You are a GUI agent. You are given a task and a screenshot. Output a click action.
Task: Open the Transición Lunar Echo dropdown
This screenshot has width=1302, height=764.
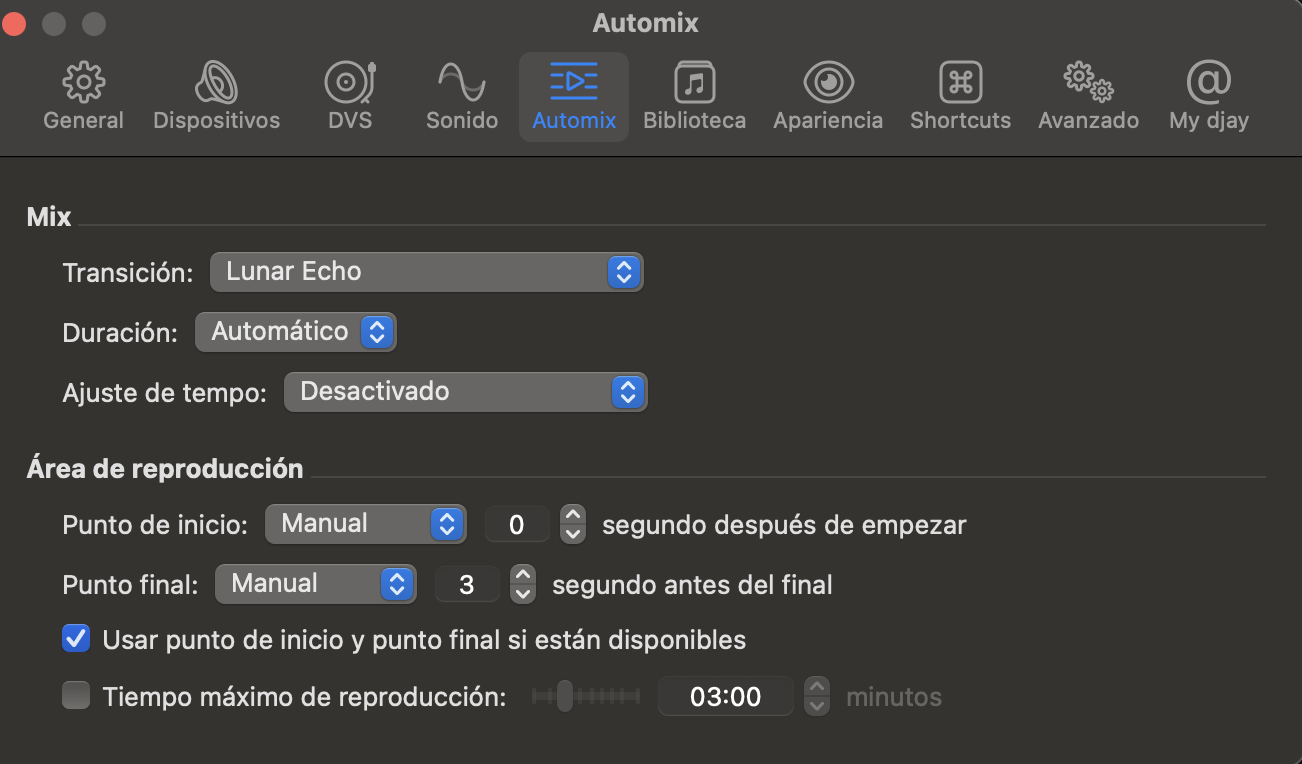(426, 272)
